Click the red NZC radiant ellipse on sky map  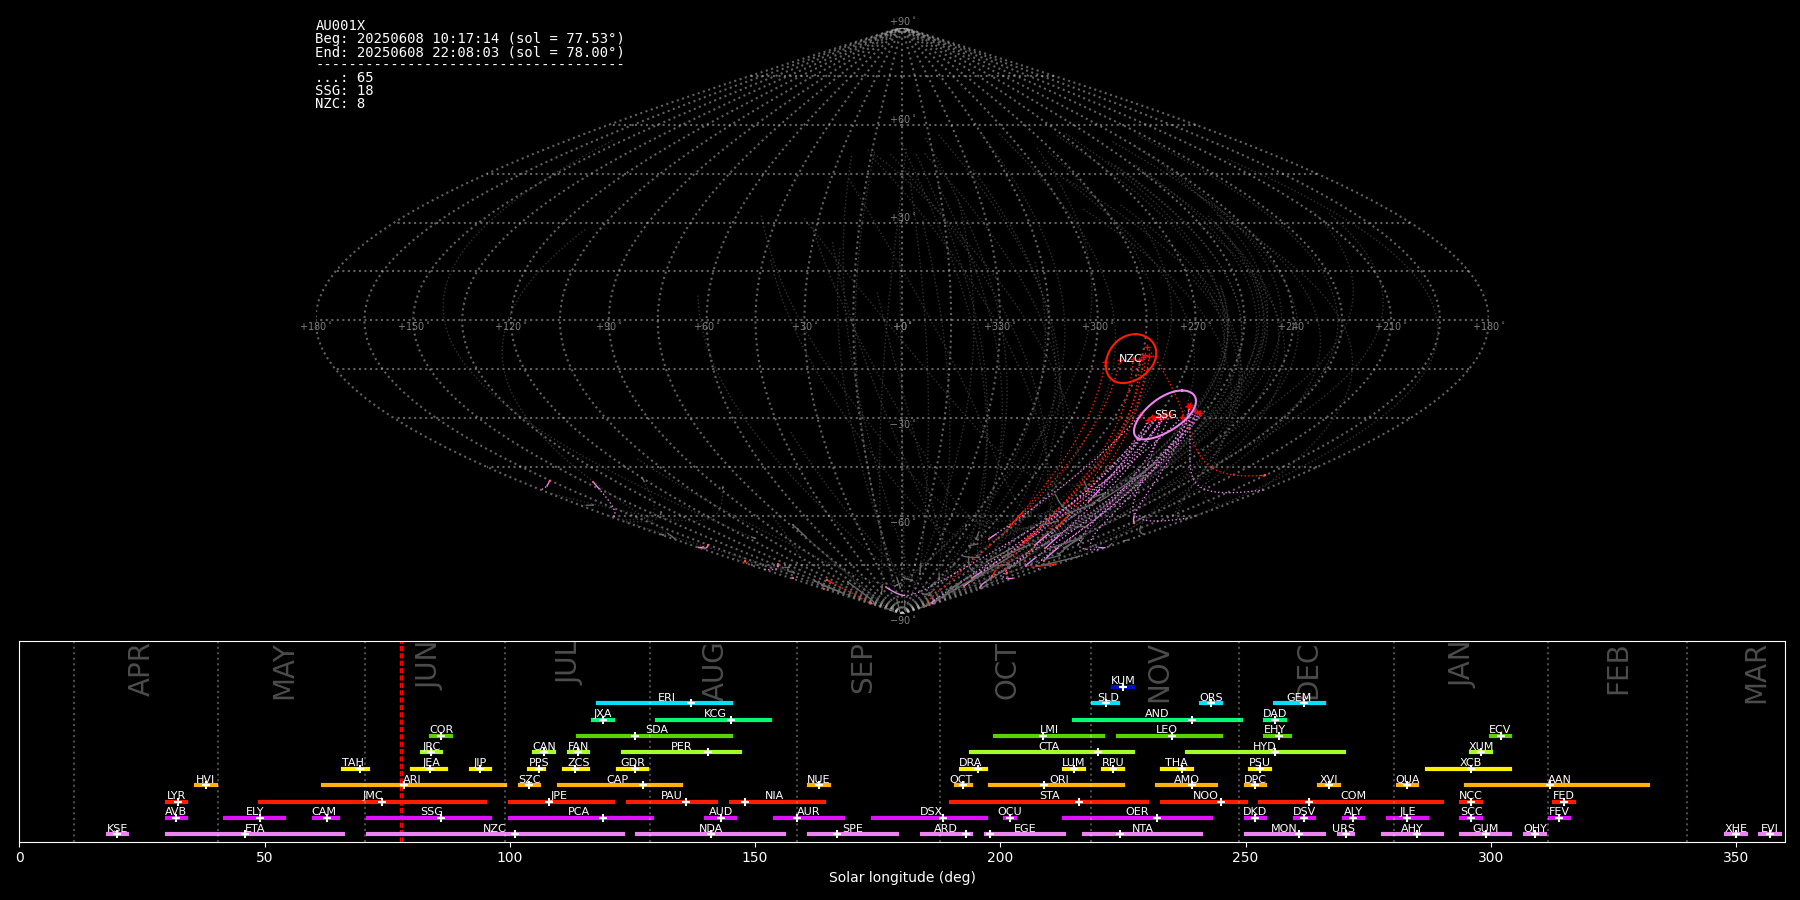(1131, 358)
